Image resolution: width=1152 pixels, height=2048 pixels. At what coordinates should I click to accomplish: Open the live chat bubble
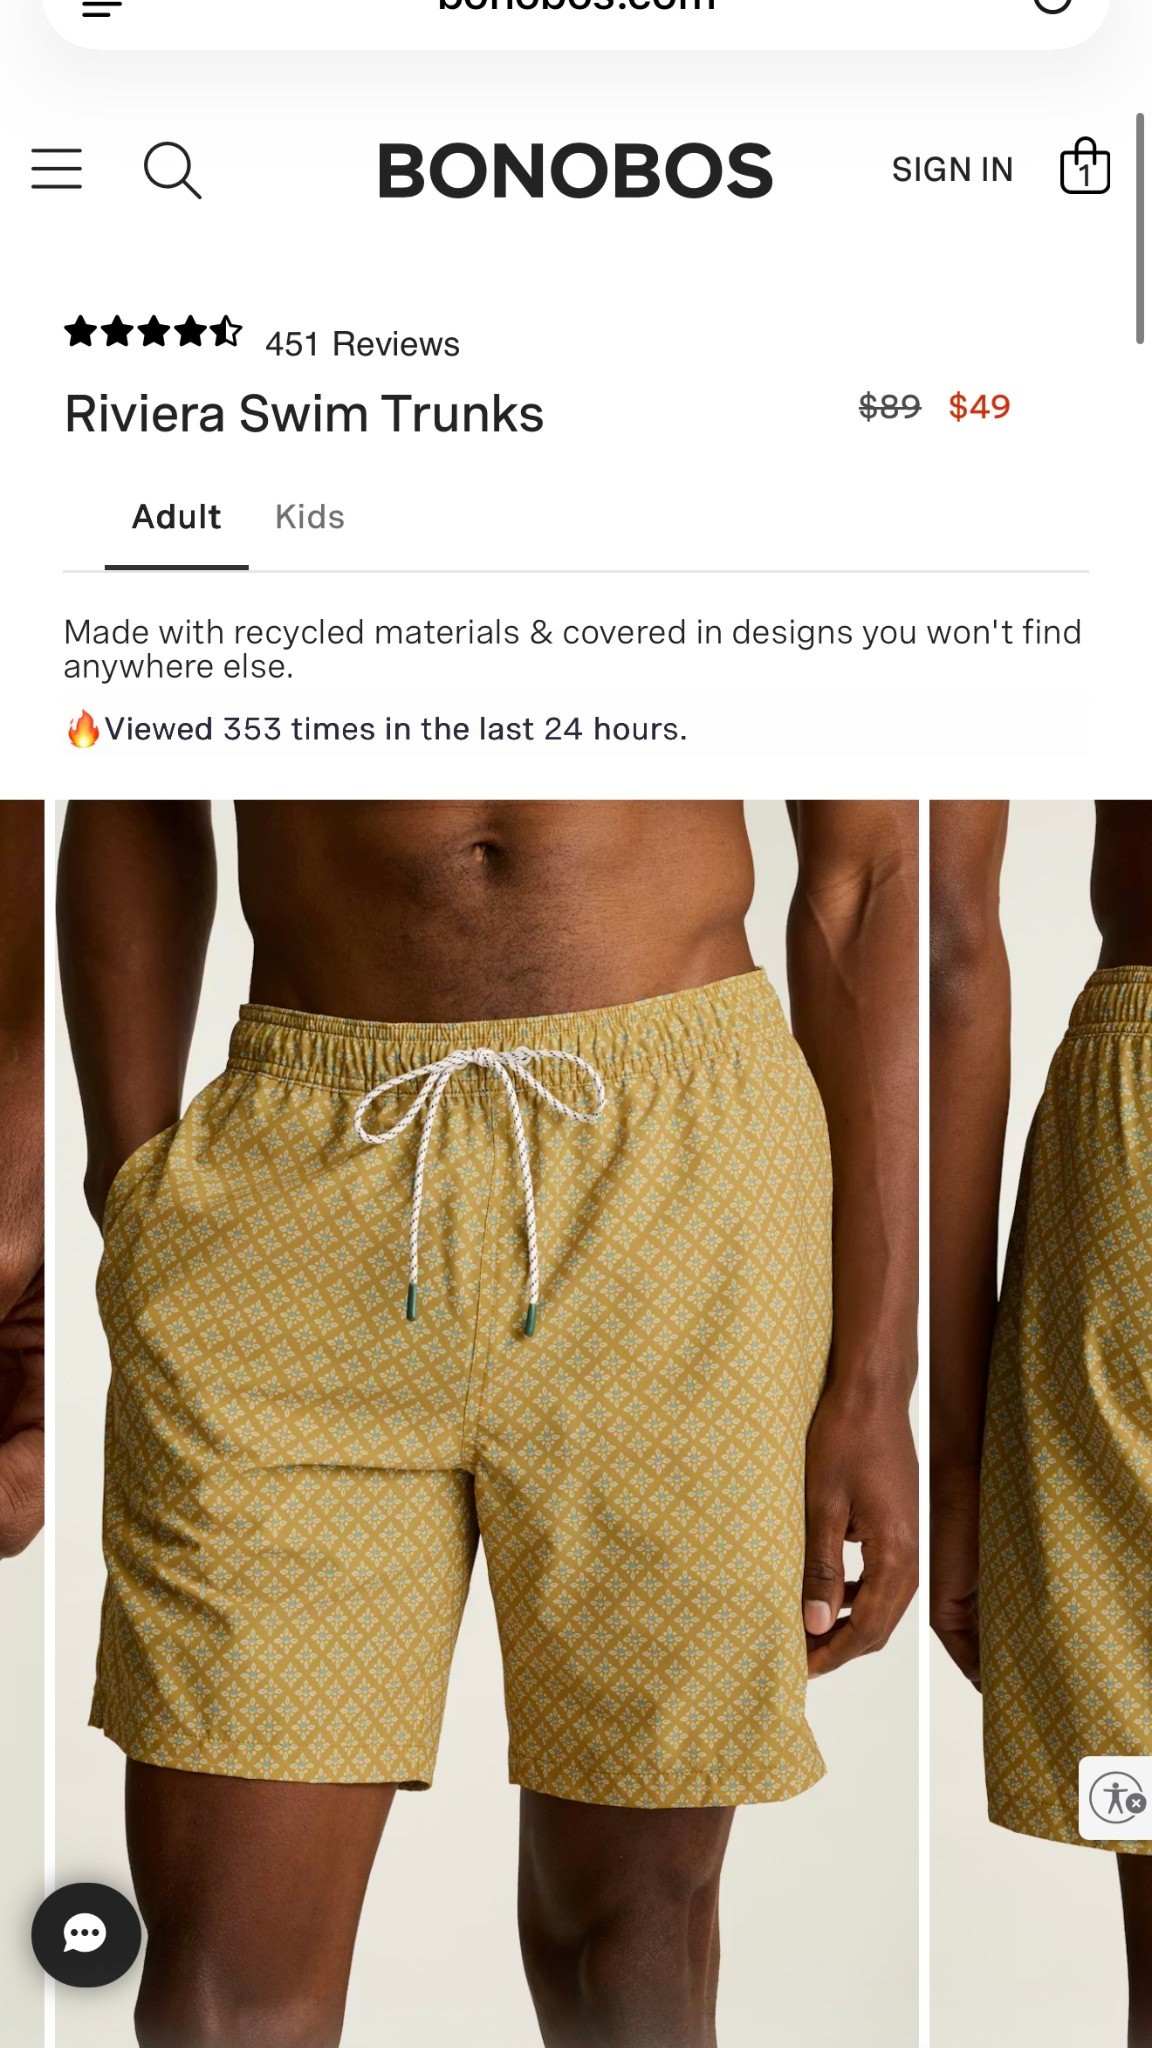tap(86, 1934)
